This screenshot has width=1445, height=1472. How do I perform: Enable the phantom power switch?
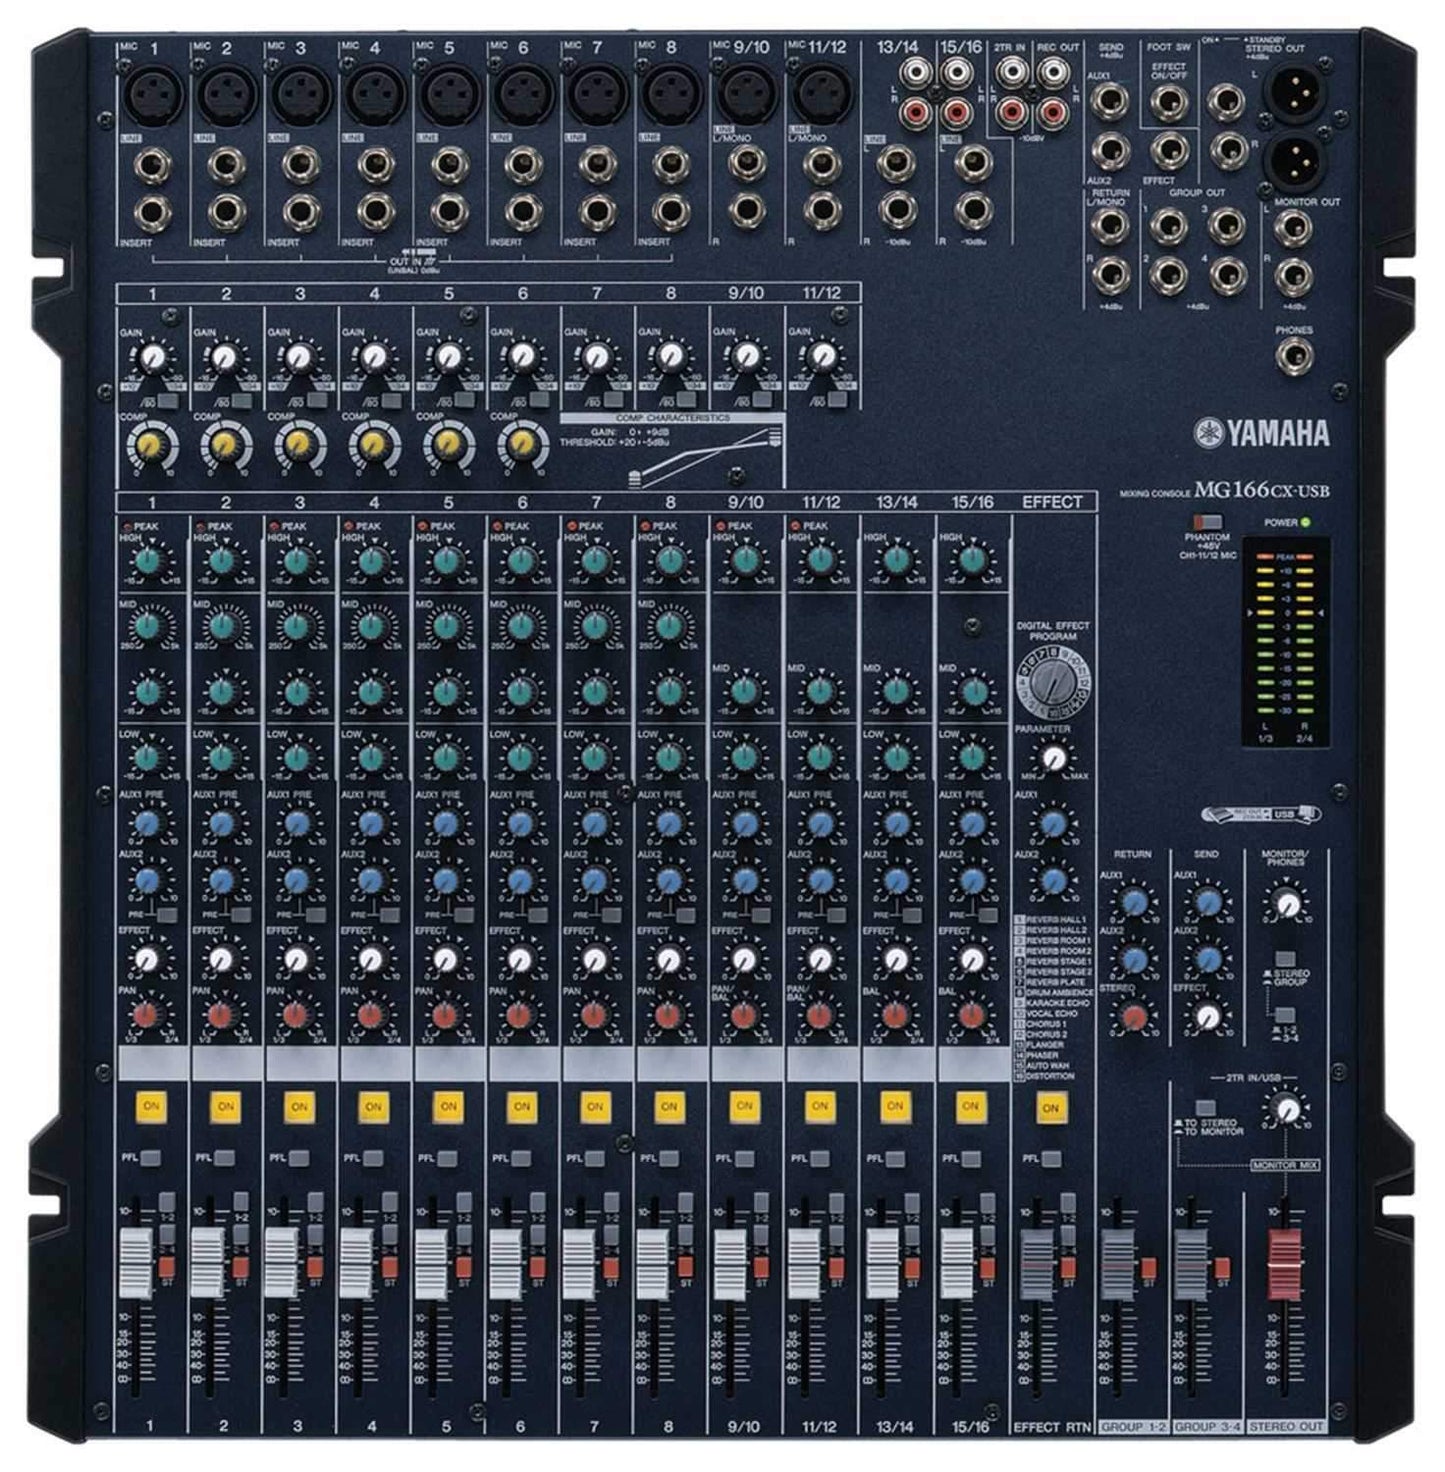click(1210, 521)
